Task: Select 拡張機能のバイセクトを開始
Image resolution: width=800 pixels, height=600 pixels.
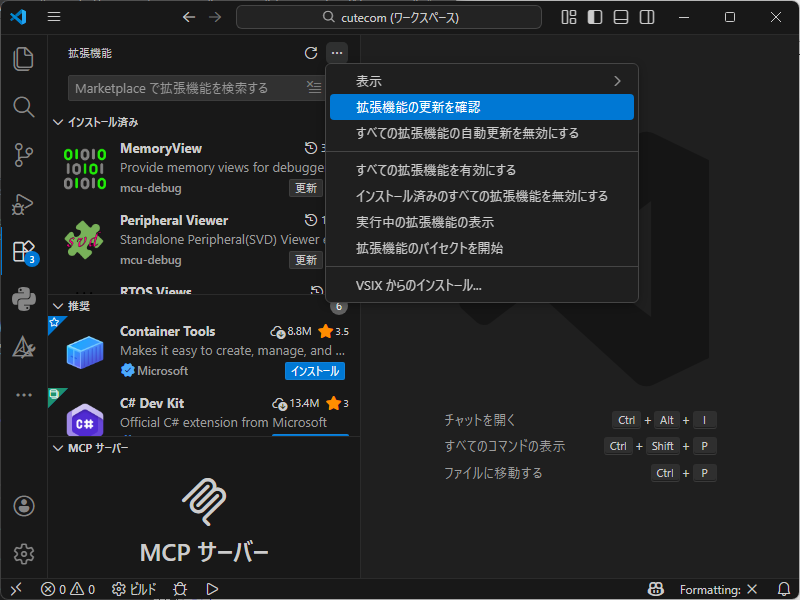Action: point(482,248)
